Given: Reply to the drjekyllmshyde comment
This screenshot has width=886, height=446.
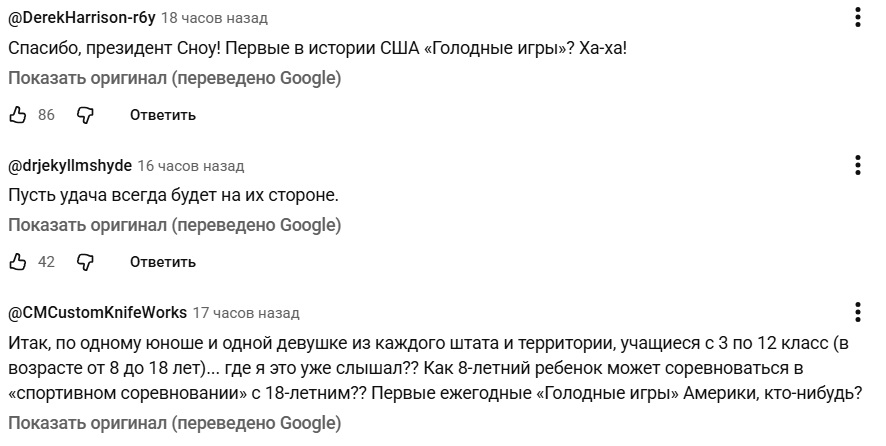Looking at the screenshot, I should (x=162, y=262).
